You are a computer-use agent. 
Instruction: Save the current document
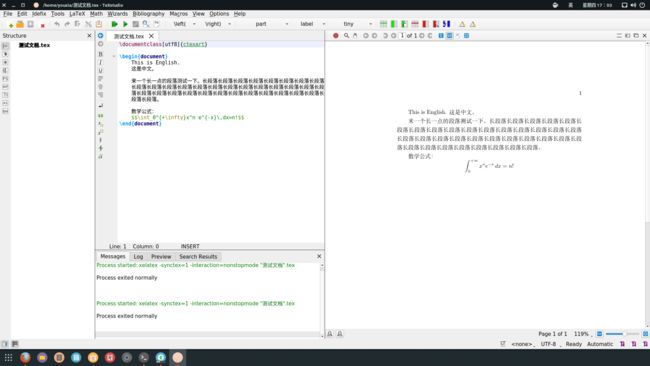pos(30,24)
